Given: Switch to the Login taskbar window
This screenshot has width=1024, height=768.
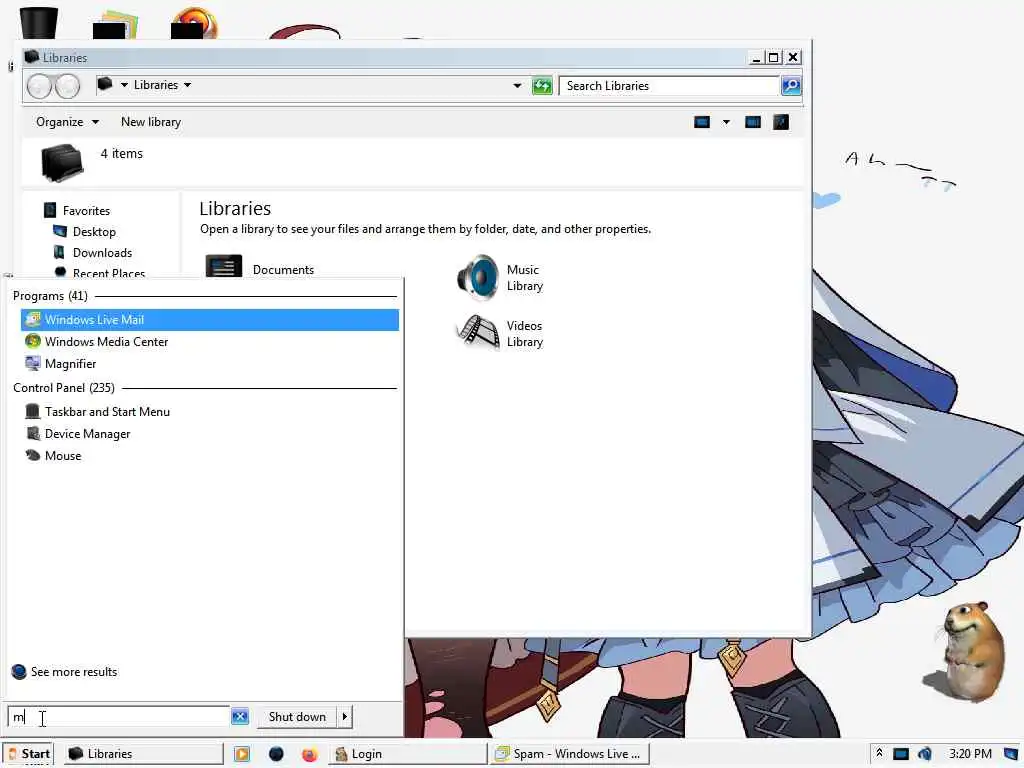Looking at the screenshot, I should tap(409, 754).
